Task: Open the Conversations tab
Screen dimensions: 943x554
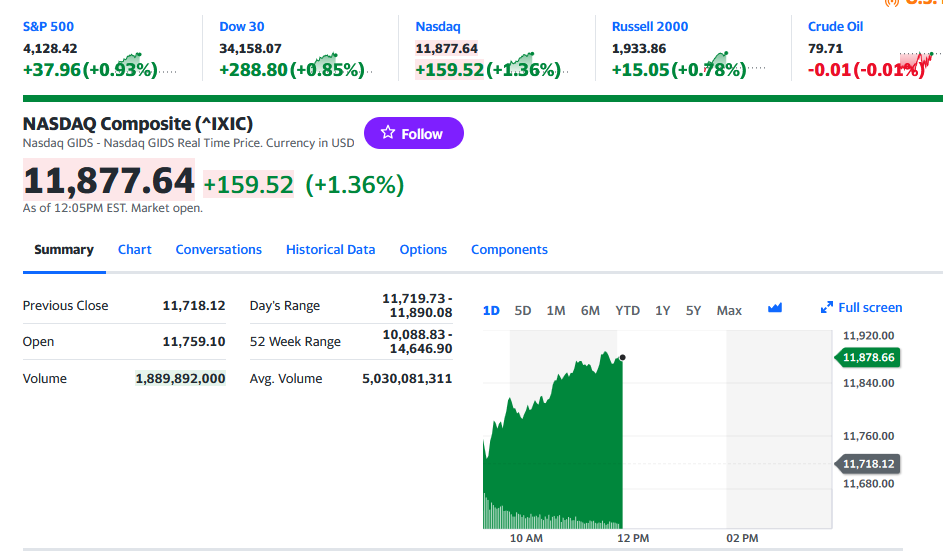Action: point(218,250)
